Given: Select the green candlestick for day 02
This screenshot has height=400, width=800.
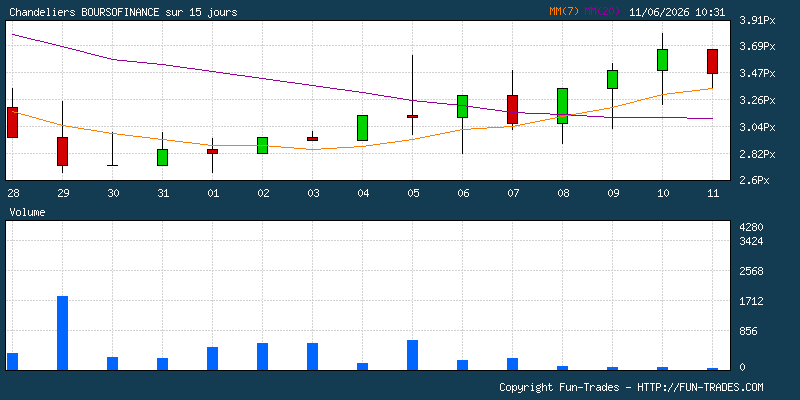Looking at the screenshot, I should click(x=262, y=145).
